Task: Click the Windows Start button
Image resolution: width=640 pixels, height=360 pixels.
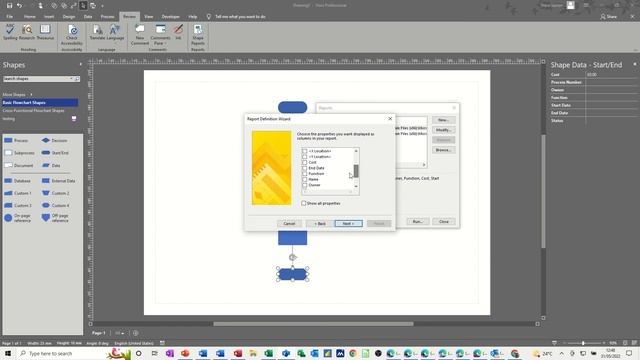Action: pyautogui.click(x=8, y=353)
